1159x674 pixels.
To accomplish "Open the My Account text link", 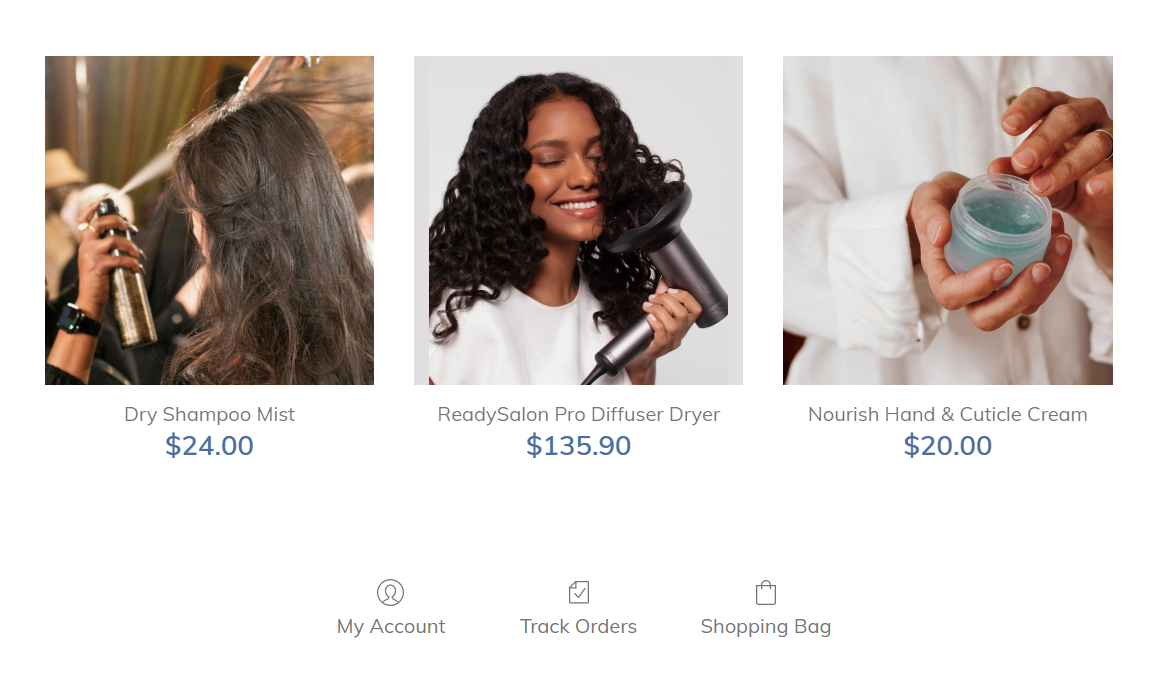I will click(391, 627).
